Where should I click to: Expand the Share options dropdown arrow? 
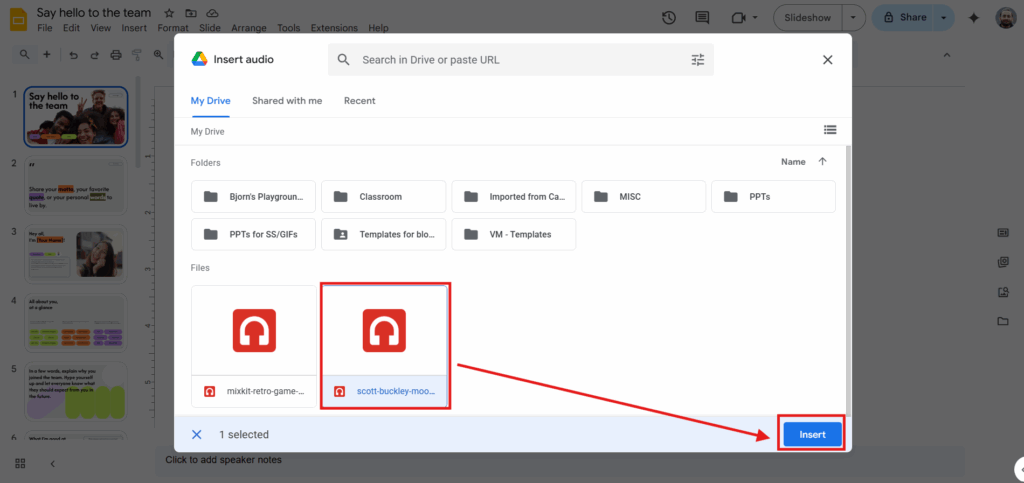click(x=944, y=18)
